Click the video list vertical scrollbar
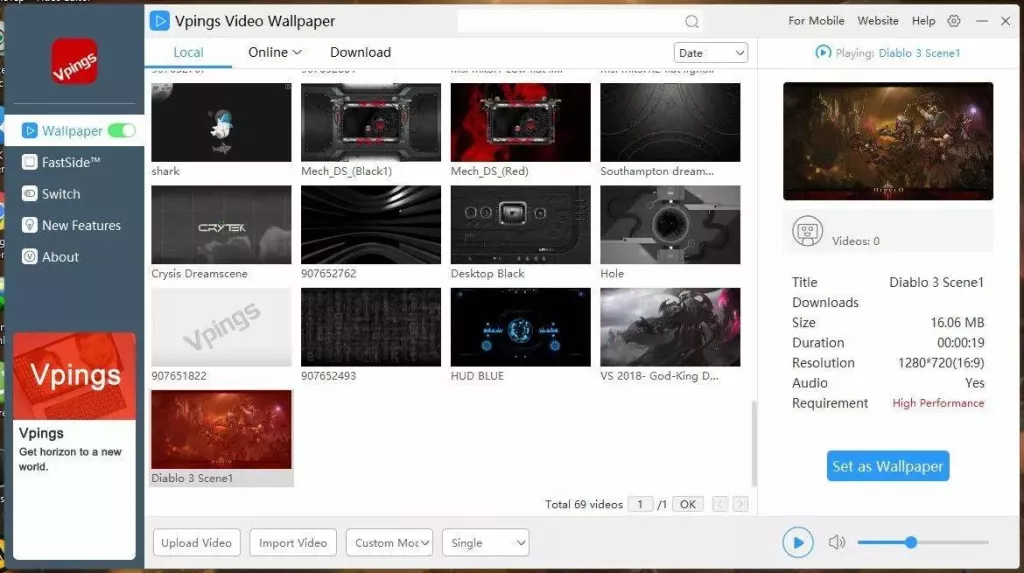Image resolution: width=1024 pixels, height=573 pixels. coord(754,444)
